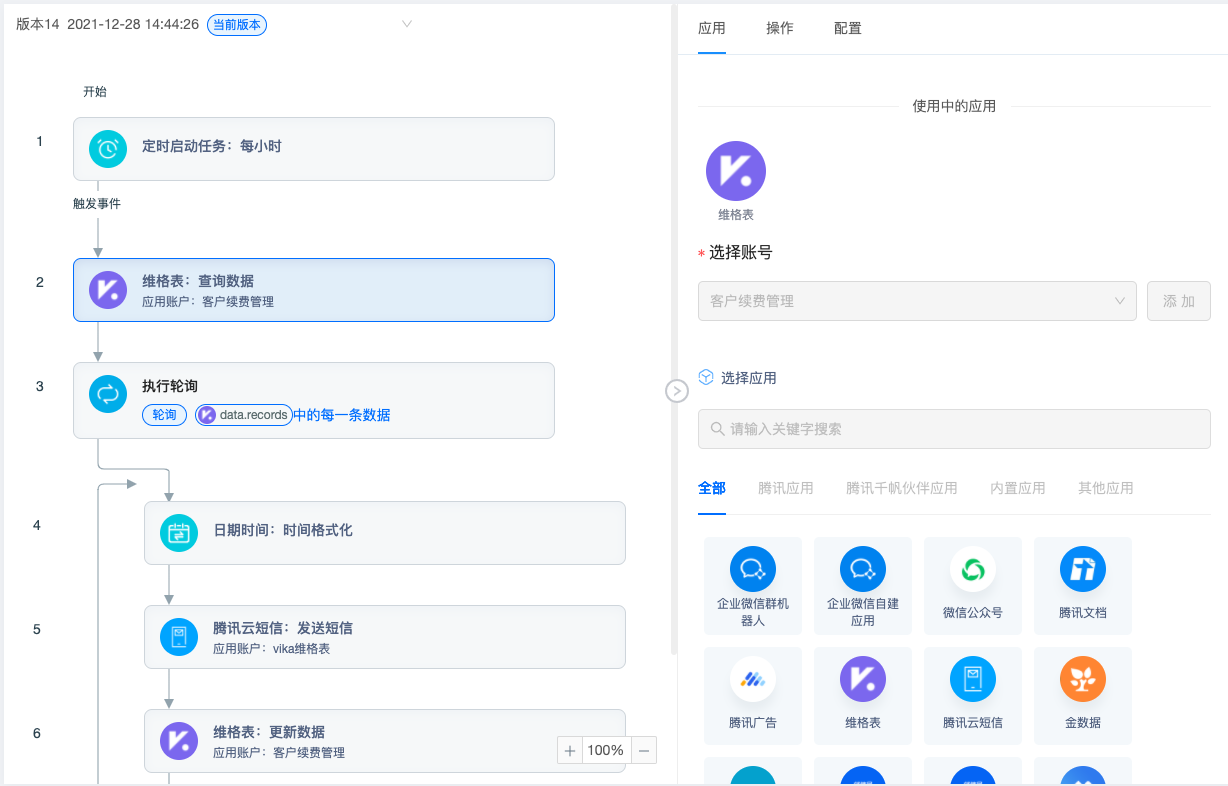The image size is (1228, 786).
Task: Click the 当前版本 badge
Action: click(x=237, y=25)
